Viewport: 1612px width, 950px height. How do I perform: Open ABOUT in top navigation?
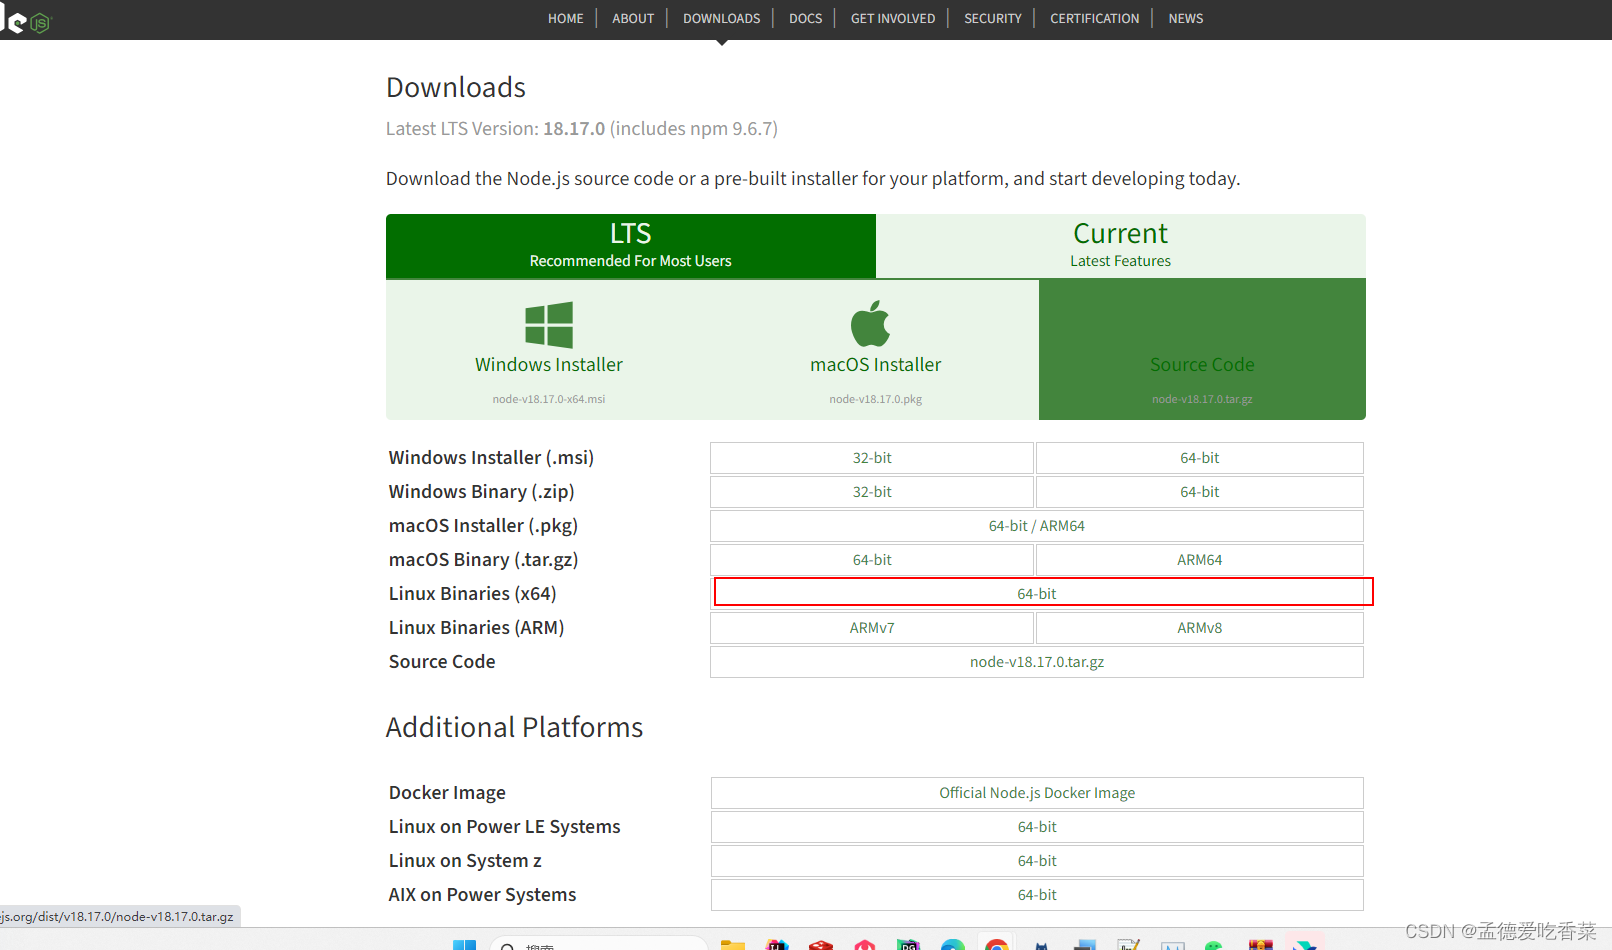pyautogui.click(x=633, y=18)
